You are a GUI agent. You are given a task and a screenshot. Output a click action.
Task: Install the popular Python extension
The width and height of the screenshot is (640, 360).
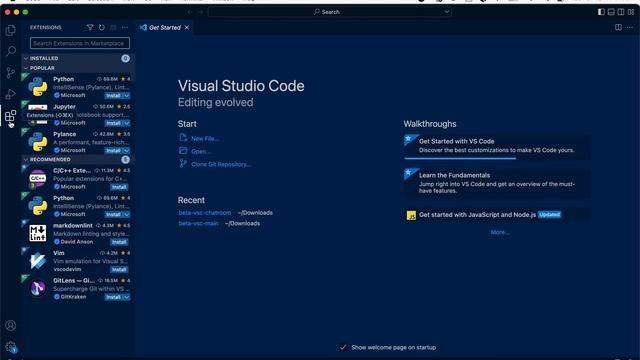point(113,96)
